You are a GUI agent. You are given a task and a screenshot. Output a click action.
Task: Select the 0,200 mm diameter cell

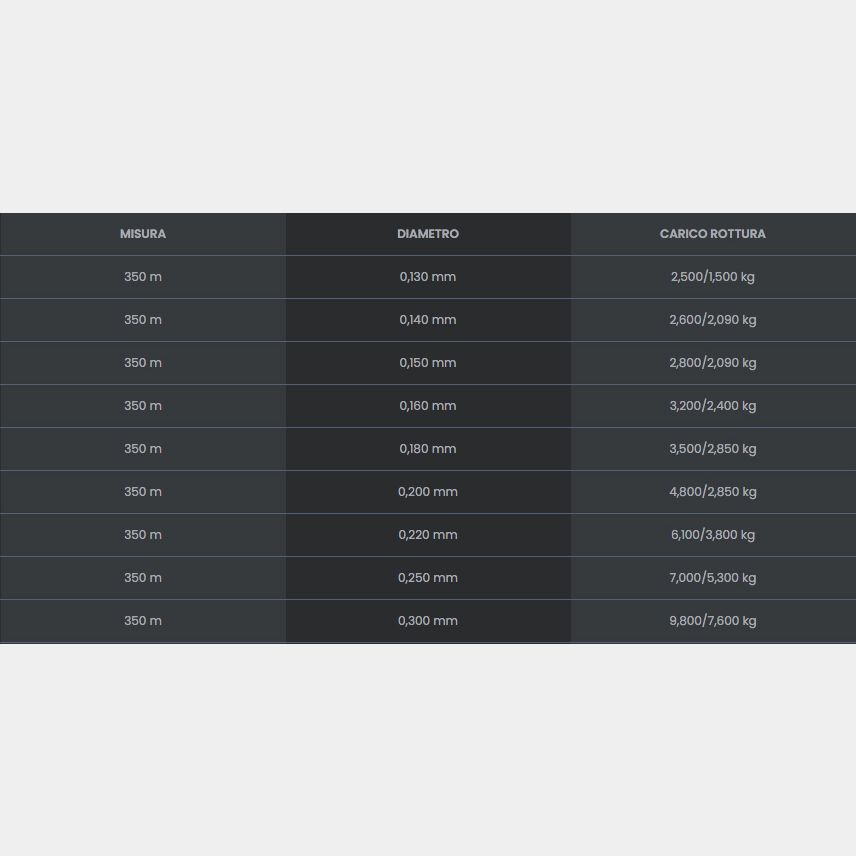coord(428,492)
